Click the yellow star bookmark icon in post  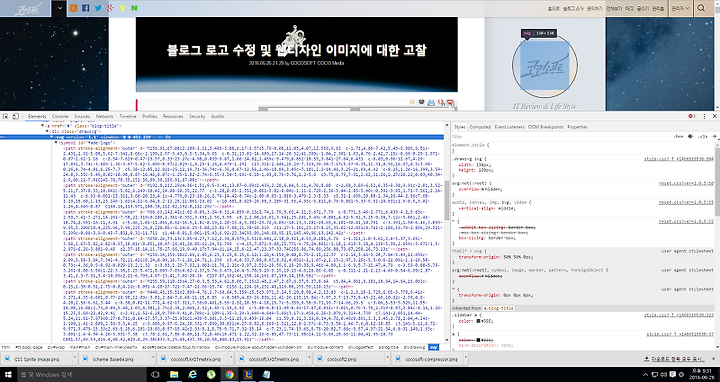412,102
